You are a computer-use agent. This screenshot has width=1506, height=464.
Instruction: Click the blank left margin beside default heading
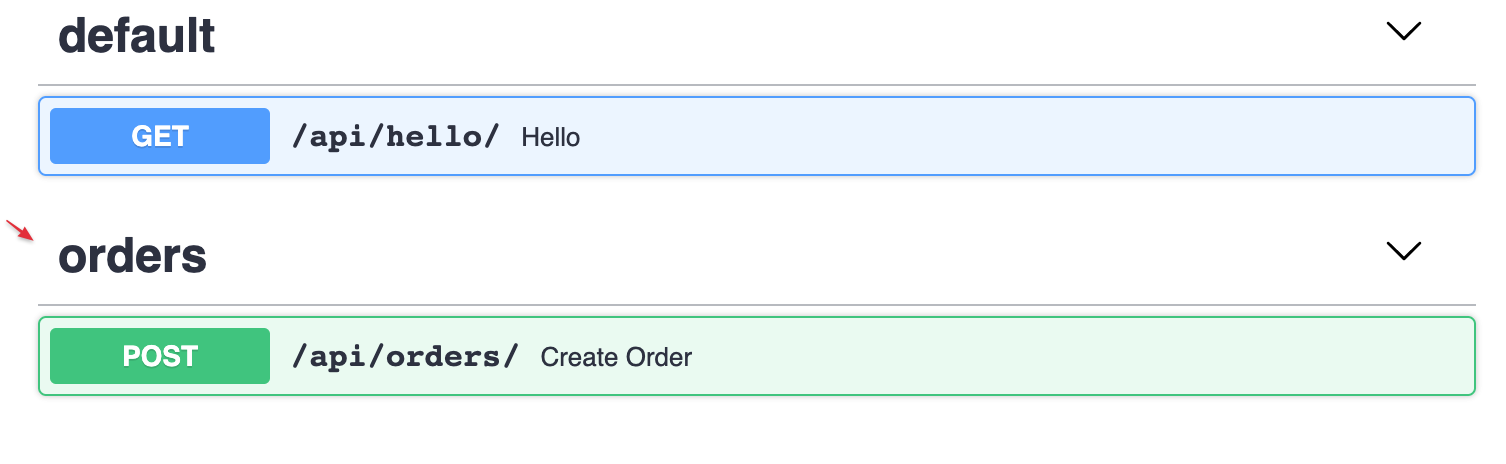(18, 36)
